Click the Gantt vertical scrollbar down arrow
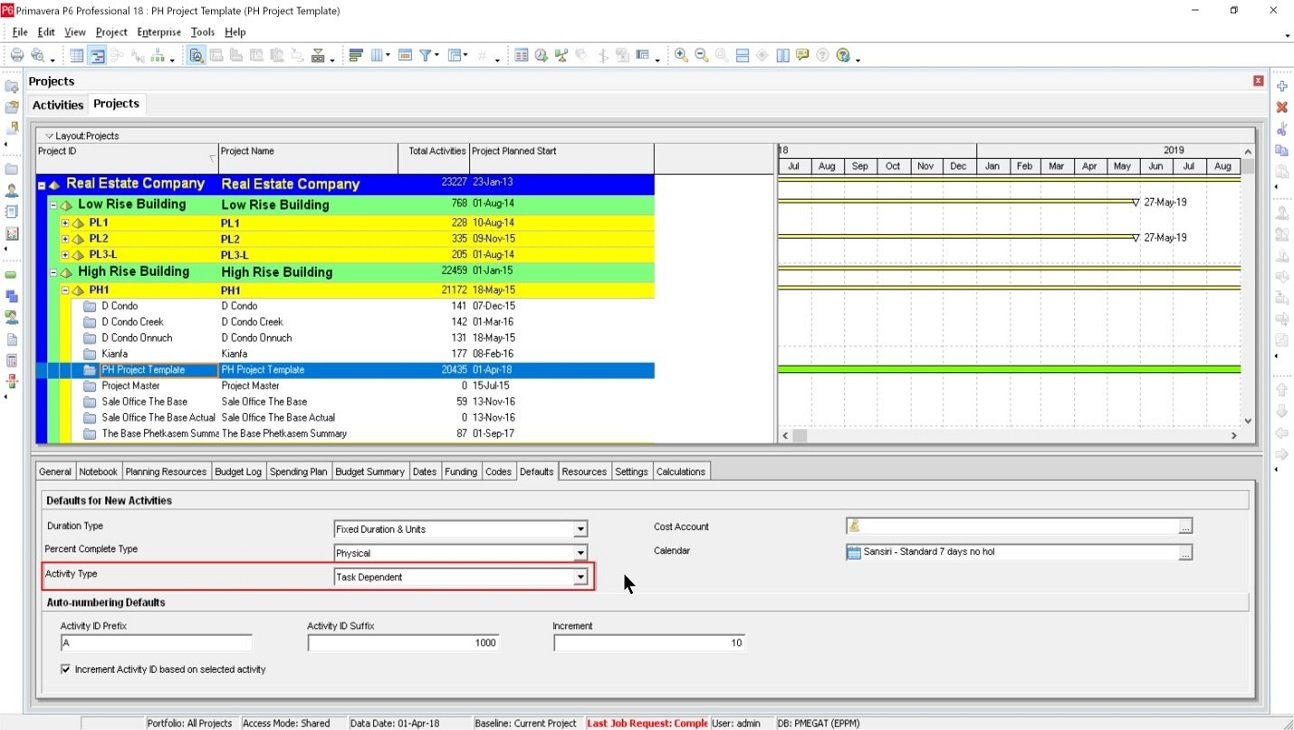This screenshot has width=1294, height=730. (x=1248, y=421)
